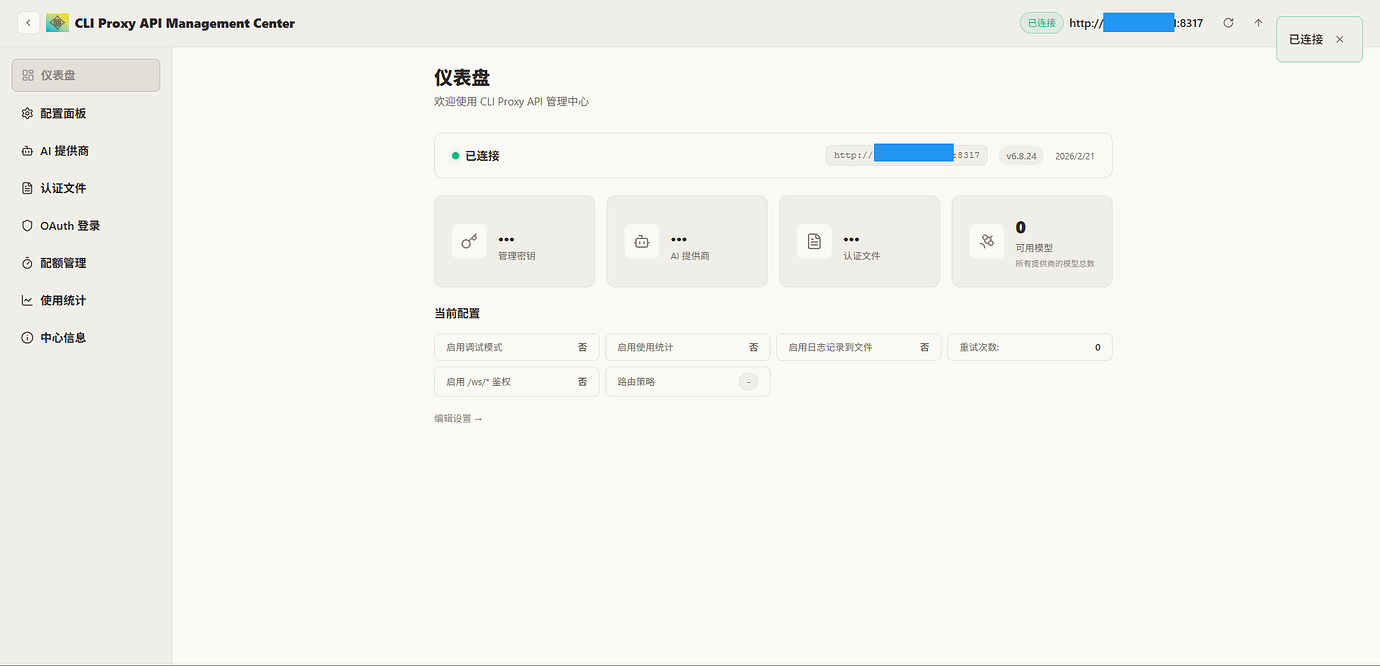Screen dimensions: 1380x666
Task: Click the key icon on the 管理密钥 card
Action: 469,241
